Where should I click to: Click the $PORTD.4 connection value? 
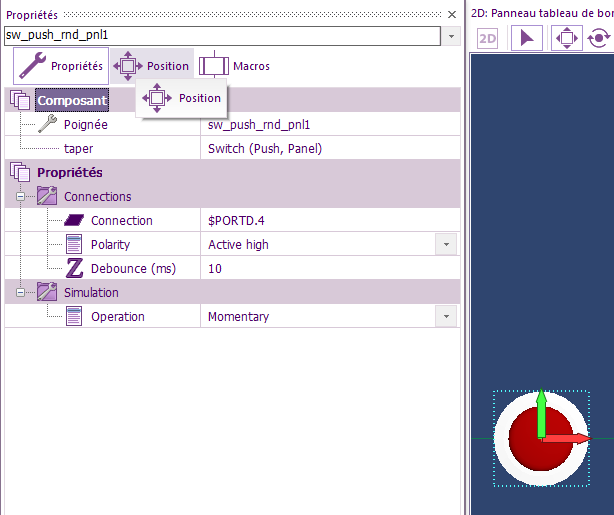click(320, 220)
